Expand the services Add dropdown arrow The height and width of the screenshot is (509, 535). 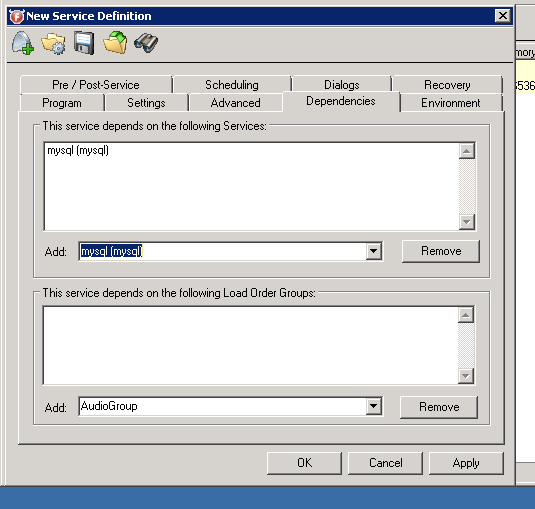374,251
